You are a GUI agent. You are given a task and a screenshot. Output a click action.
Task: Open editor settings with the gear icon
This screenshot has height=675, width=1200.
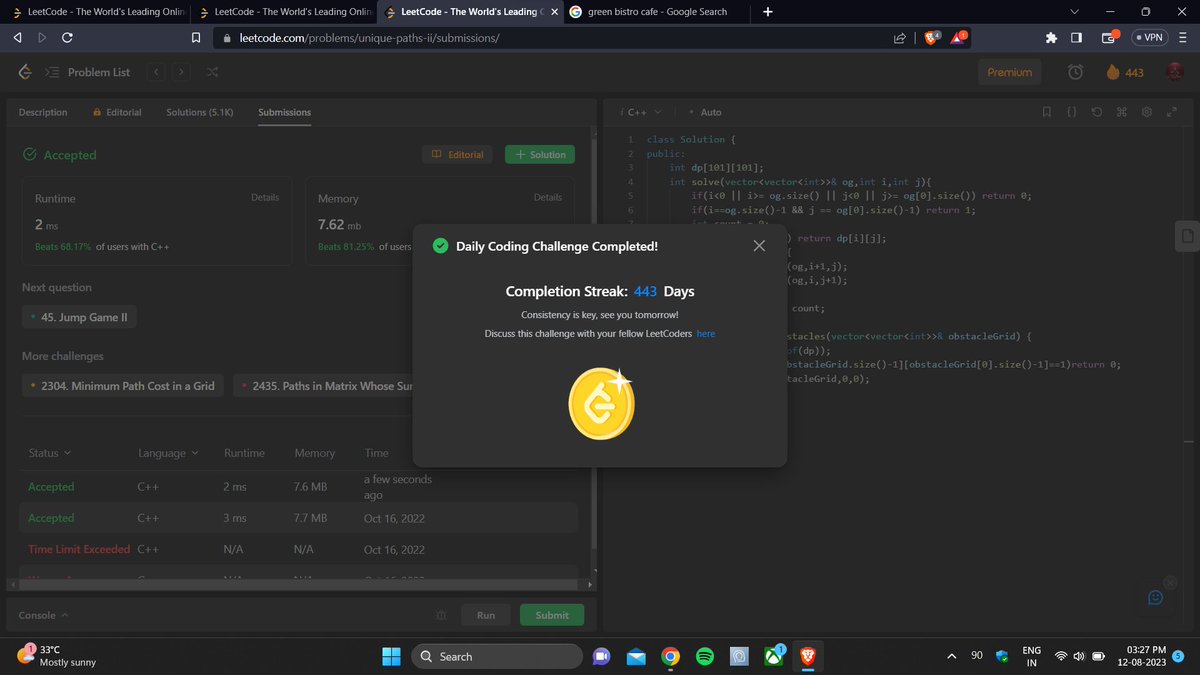click(x=1147, y=112)
